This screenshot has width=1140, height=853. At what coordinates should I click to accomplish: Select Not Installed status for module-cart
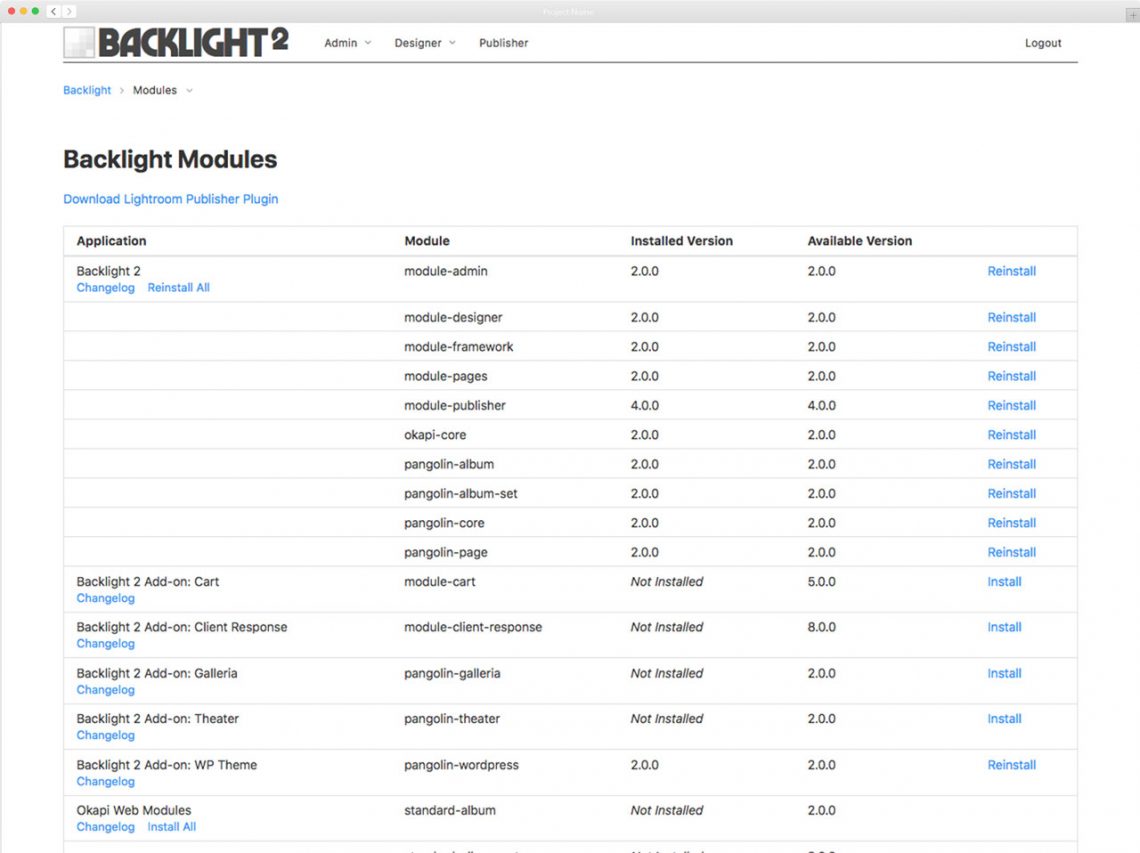[667, 582]
